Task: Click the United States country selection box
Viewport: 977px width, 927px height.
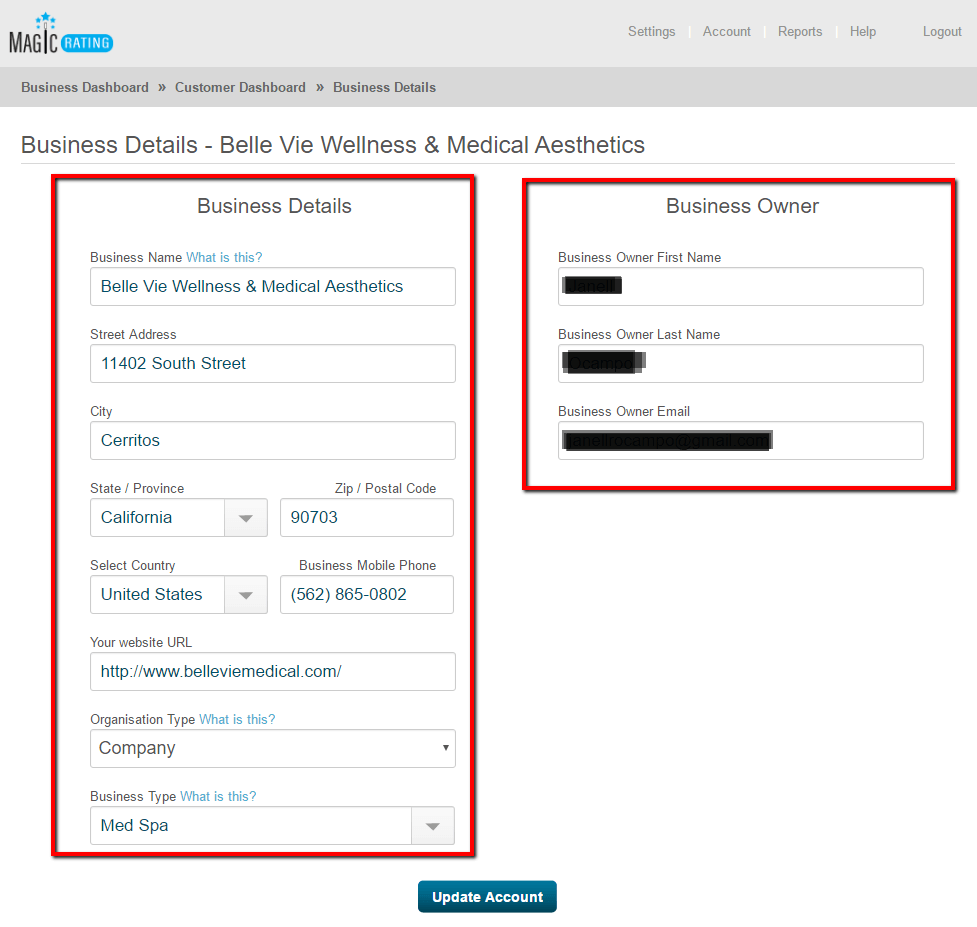Action: coord(158,595)
